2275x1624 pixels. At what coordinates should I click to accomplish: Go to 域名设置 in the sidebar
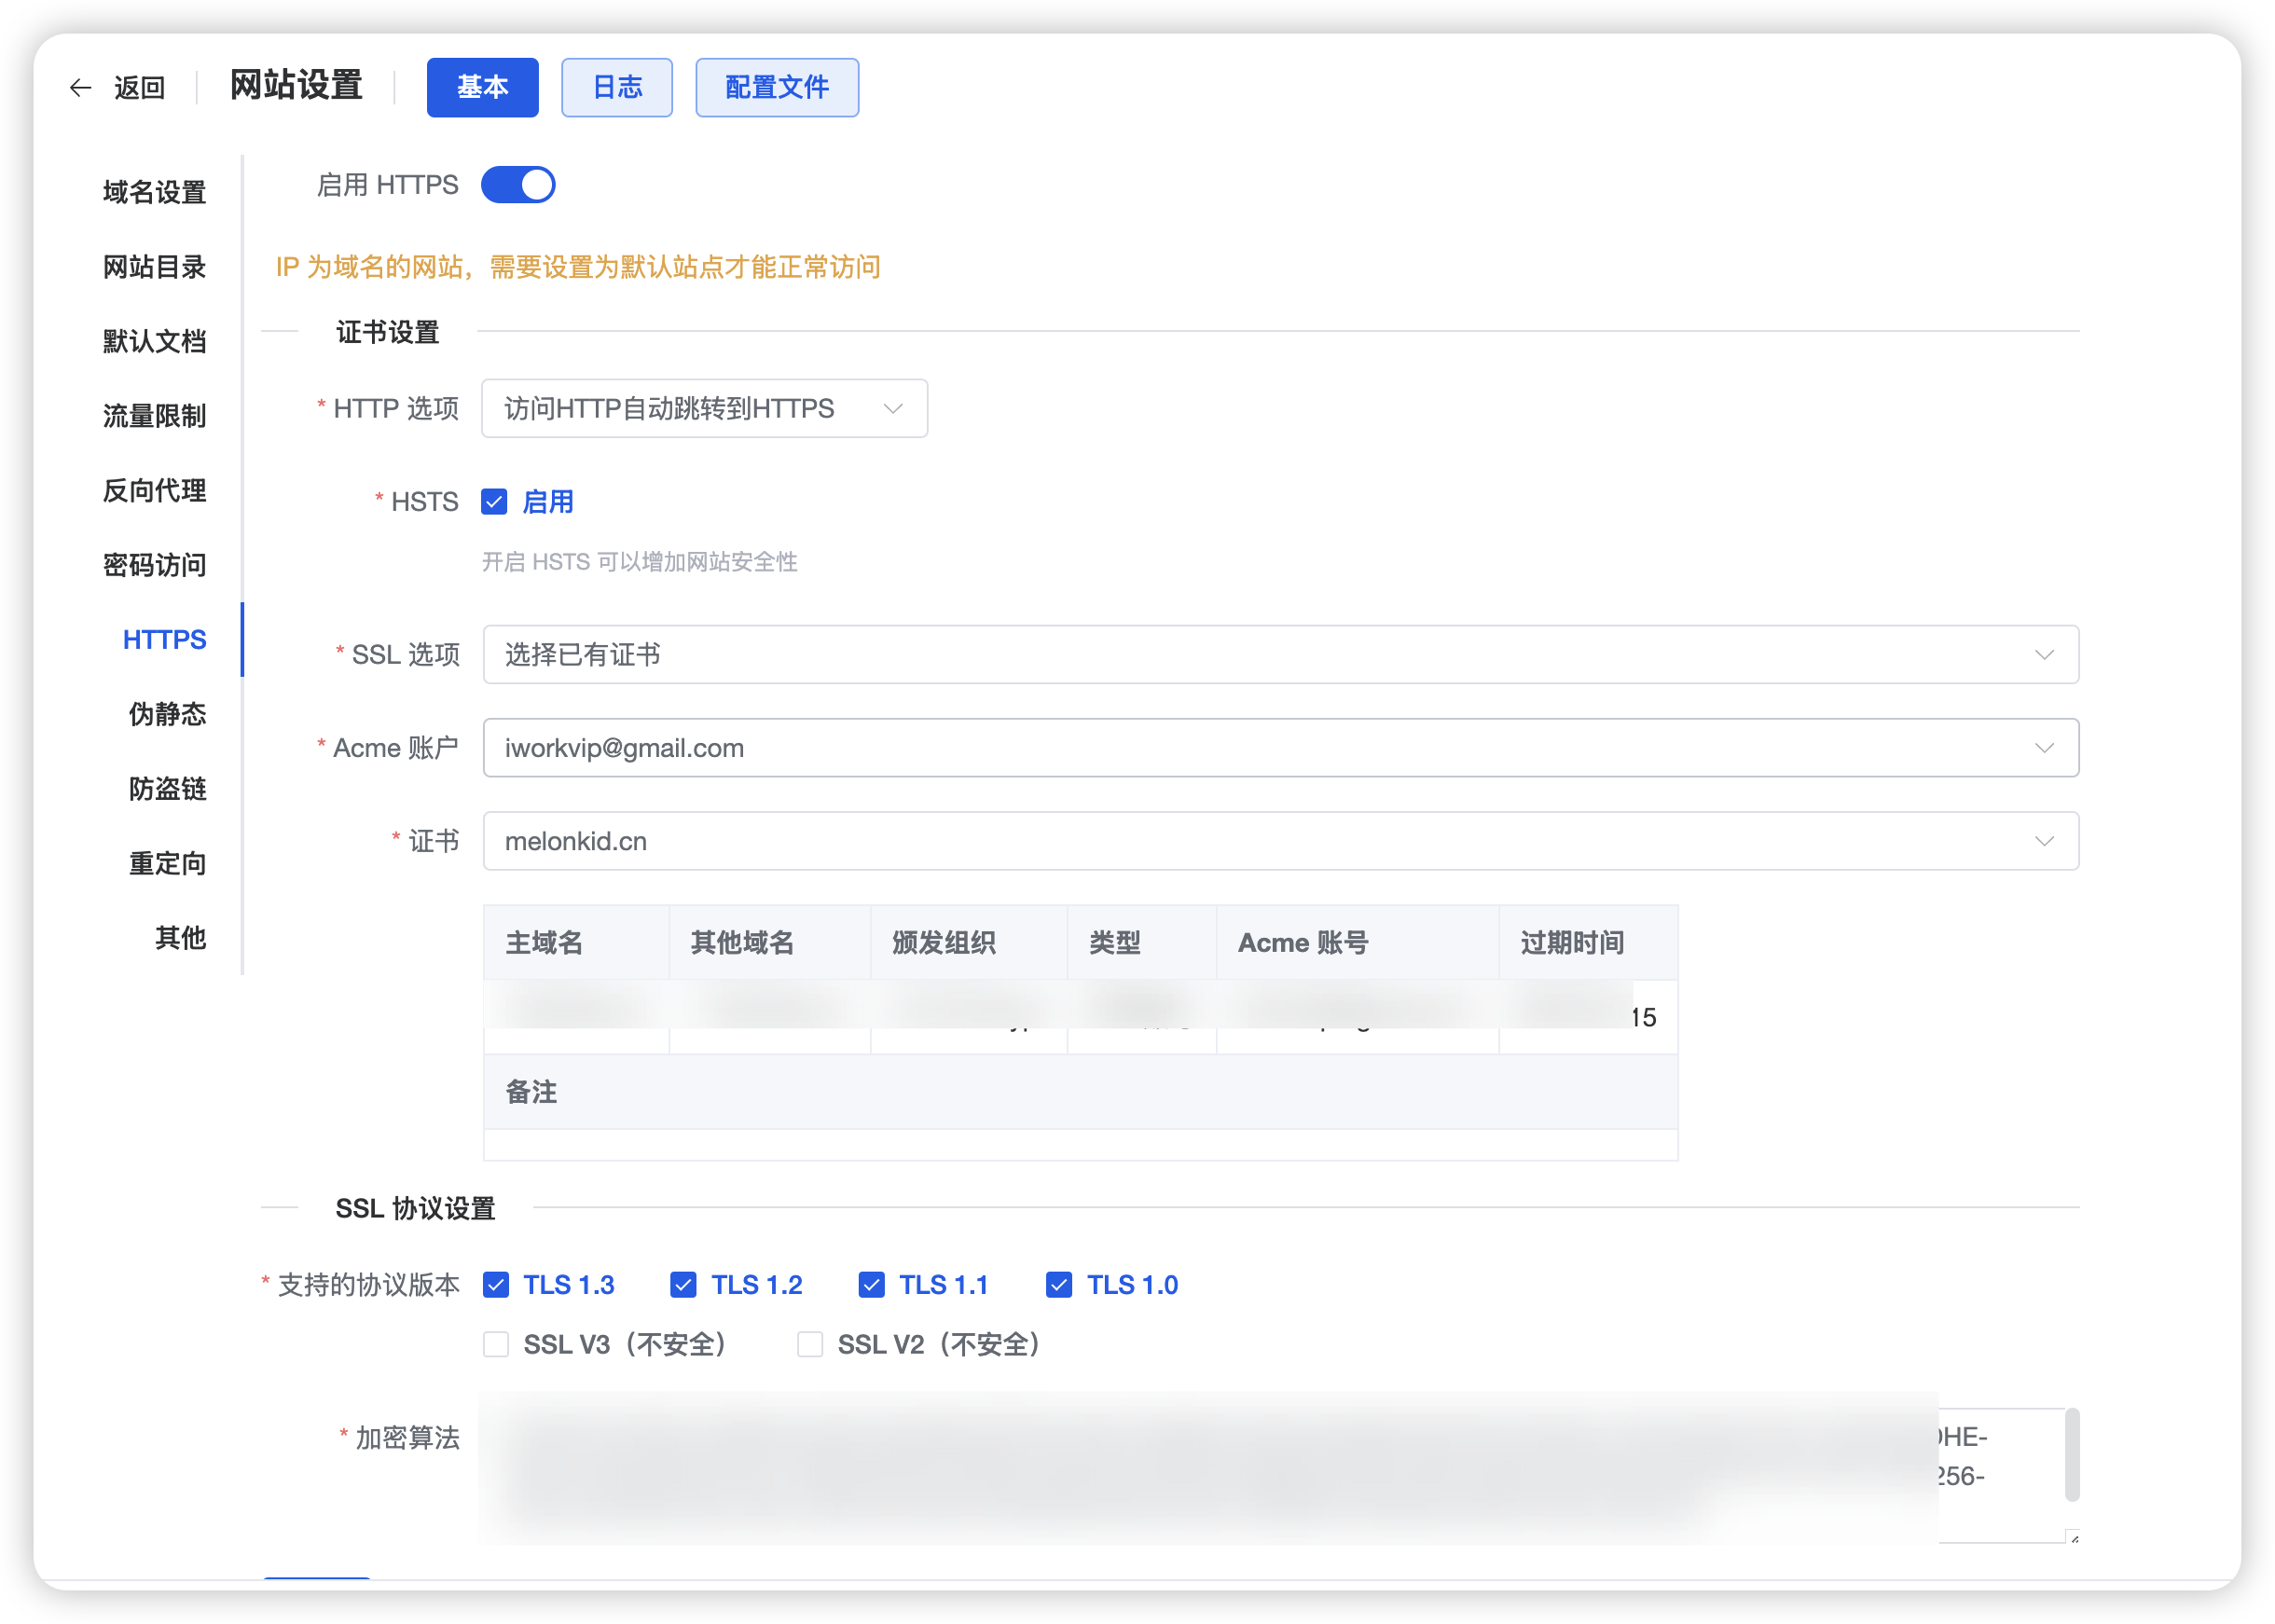click(153, 192)
